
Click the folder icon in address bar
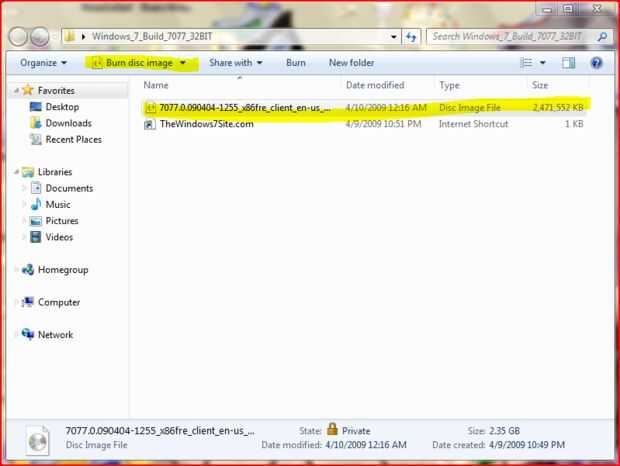click(70, 37)
